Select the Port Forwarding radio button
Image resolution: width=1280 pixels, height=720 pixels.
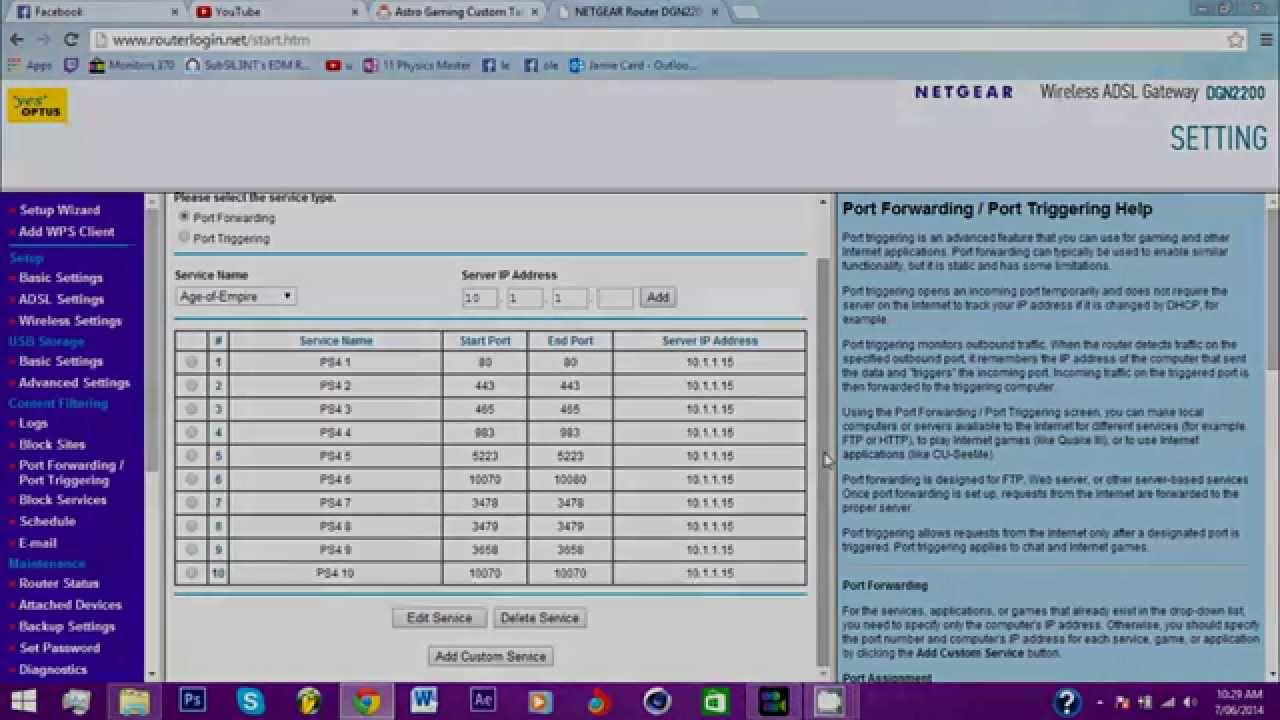click(x=184, y=216)
